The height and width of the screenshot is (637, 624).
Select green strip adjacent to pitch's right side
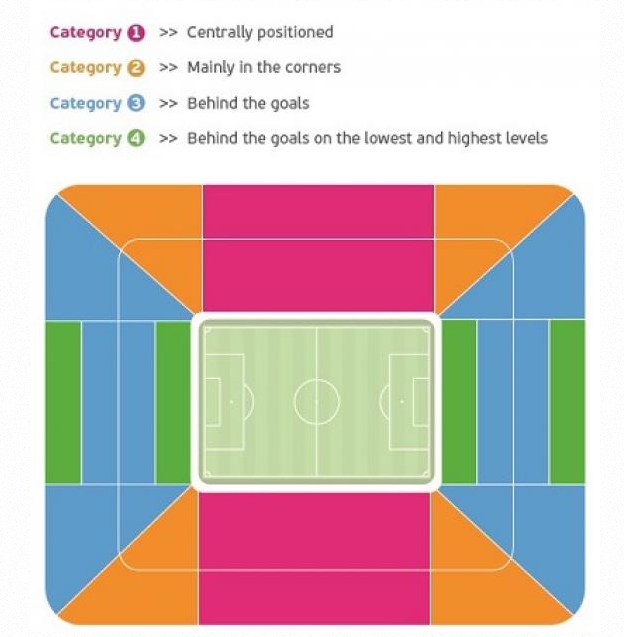pyautogui.click(x=458, y=401)
